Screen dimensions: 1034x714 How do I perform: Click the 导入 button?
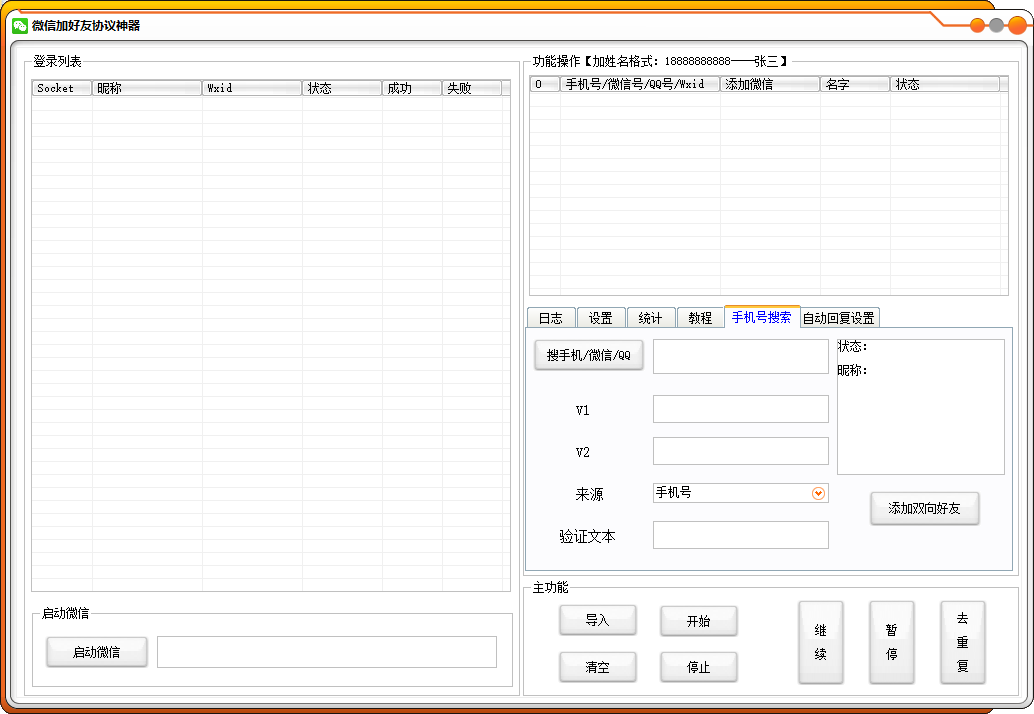click(x=597, y=620)
